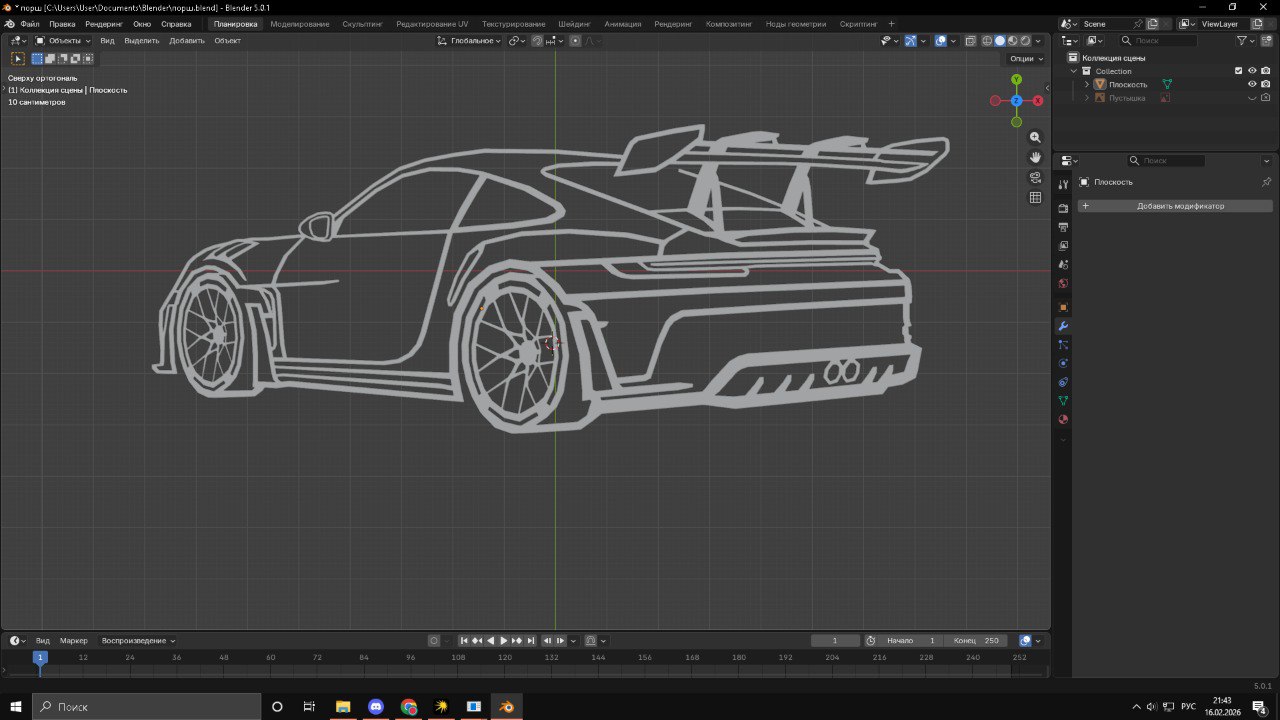
Task: Hide the Плоскость object with its eye icon
Action: [1252, 84]
